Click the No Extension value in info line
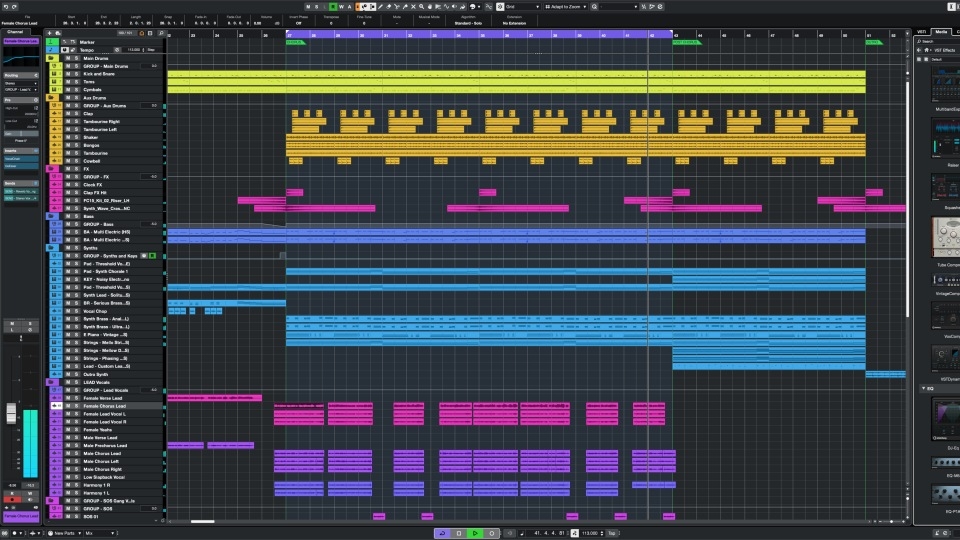This screenshot has width=960, height=540. point(514,23)
